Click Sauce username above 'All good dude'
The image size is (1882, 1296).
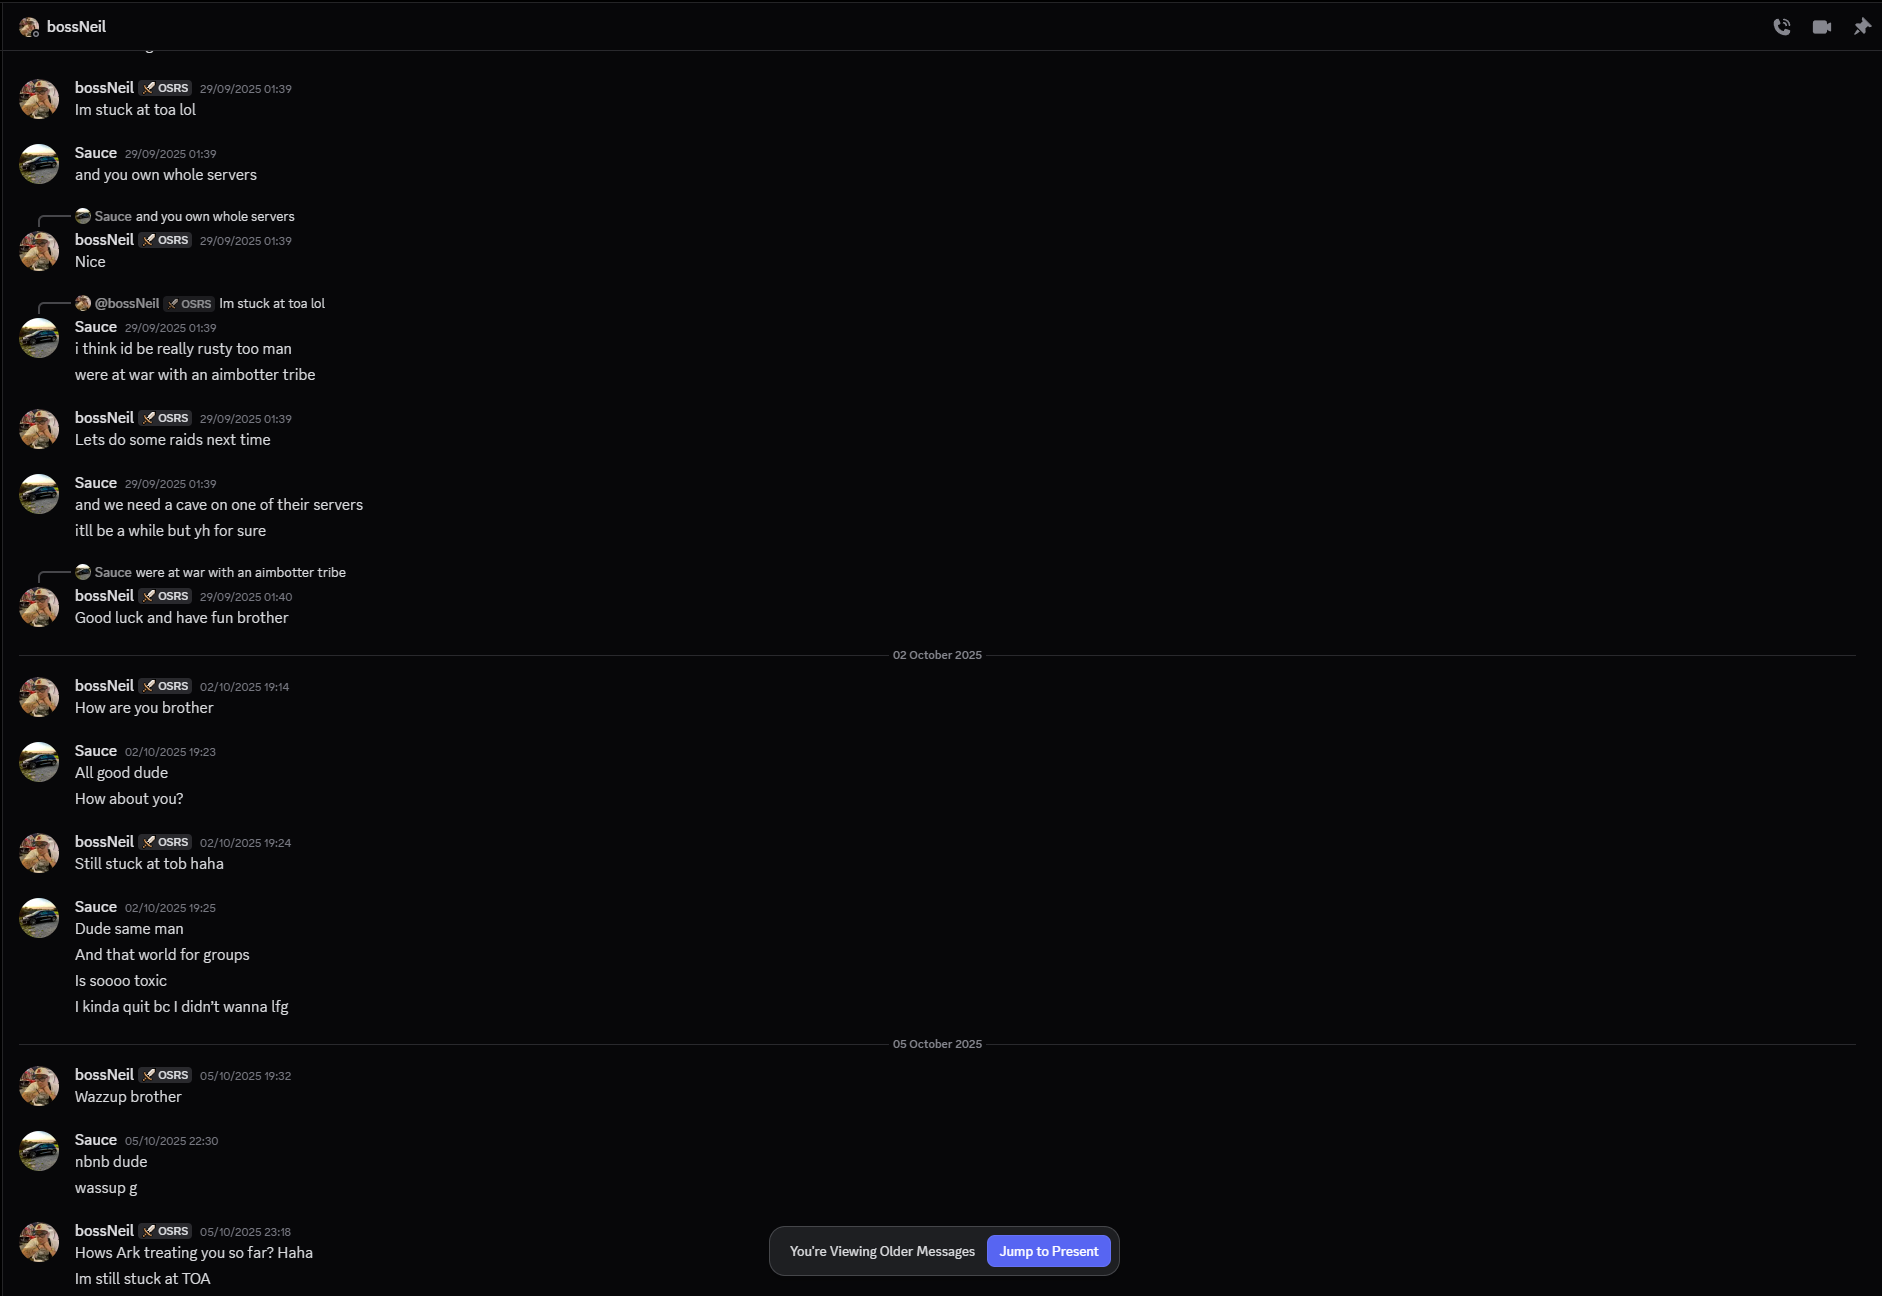point(96,751)
